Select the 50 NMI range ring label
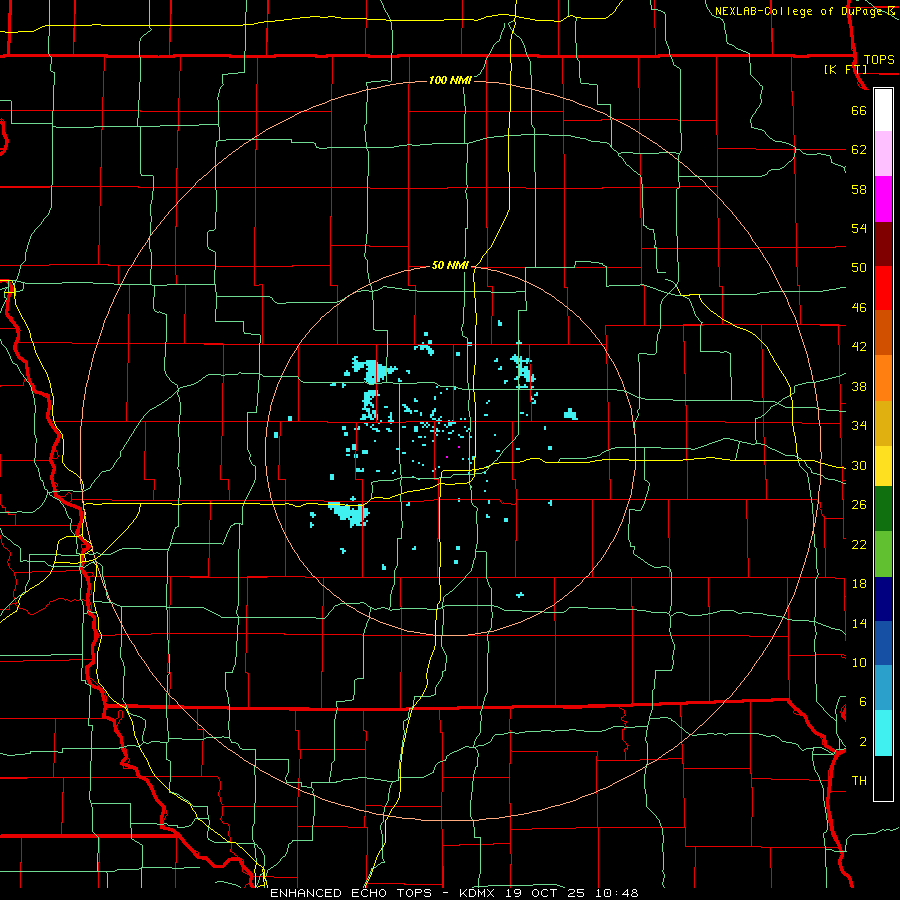This screenshot has height=900, width=900. (x=450, y=265)
